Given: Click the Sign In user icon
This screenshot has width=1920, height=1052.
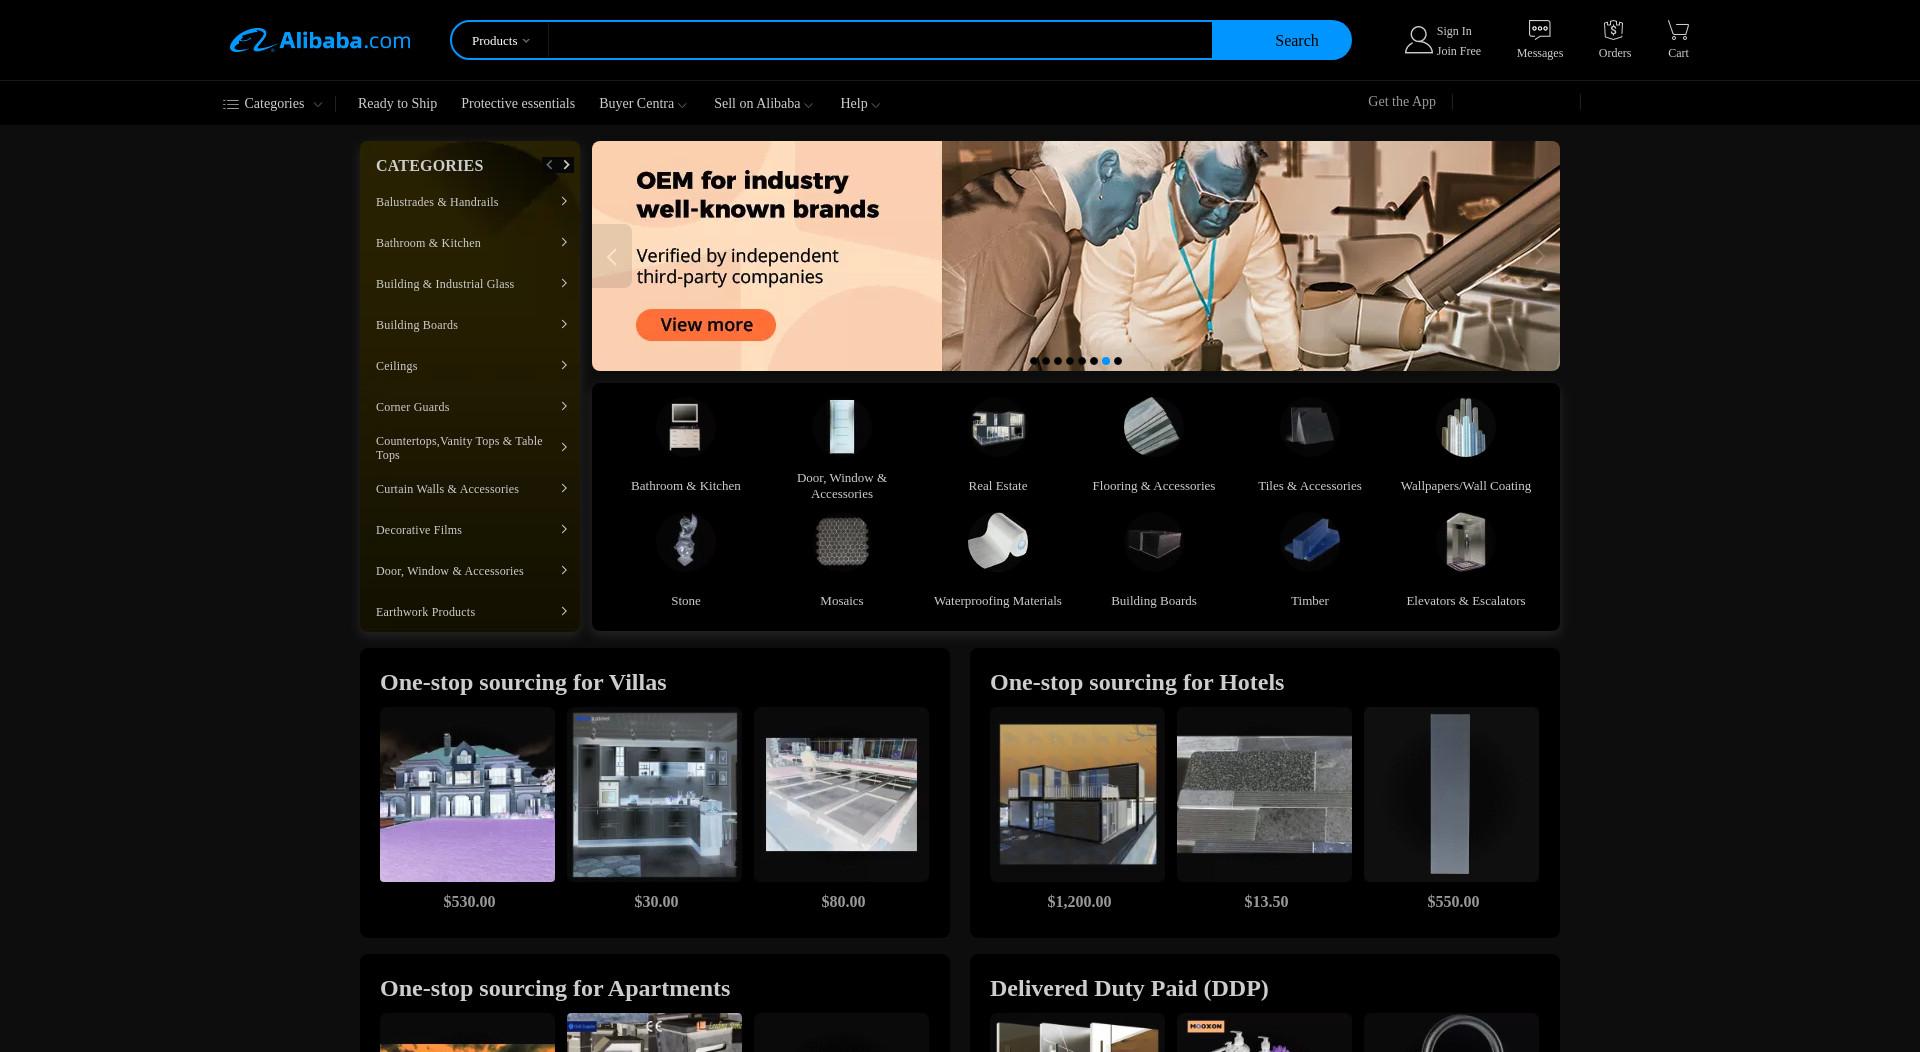Looking at the screenshot, I should click(x=1418, y=40).
